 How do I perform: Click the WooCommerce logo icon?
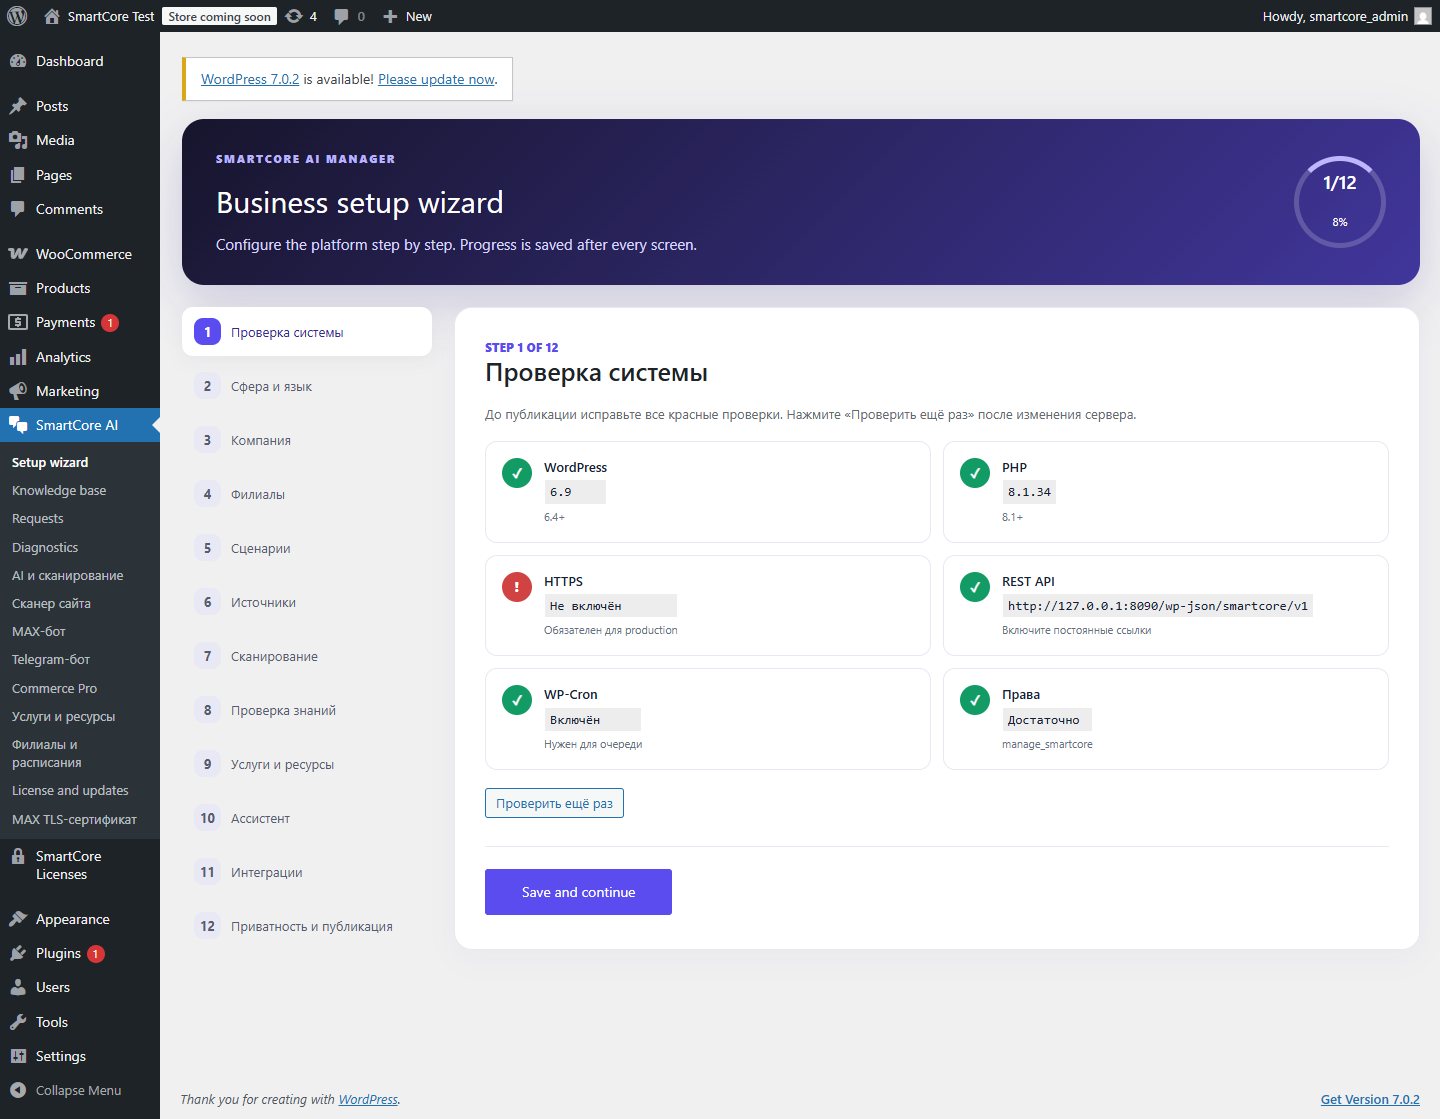click(18, 254)
